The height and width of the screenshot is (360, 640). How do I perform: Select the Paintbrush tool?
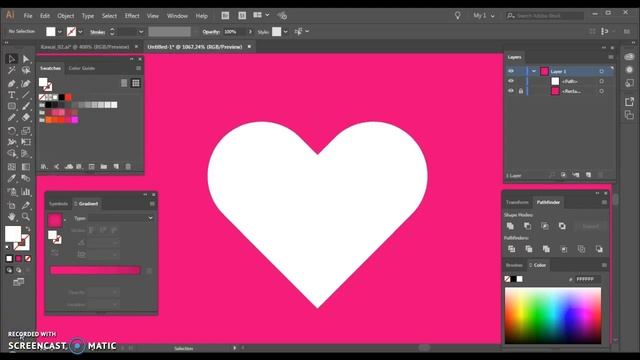click(26, 107)
